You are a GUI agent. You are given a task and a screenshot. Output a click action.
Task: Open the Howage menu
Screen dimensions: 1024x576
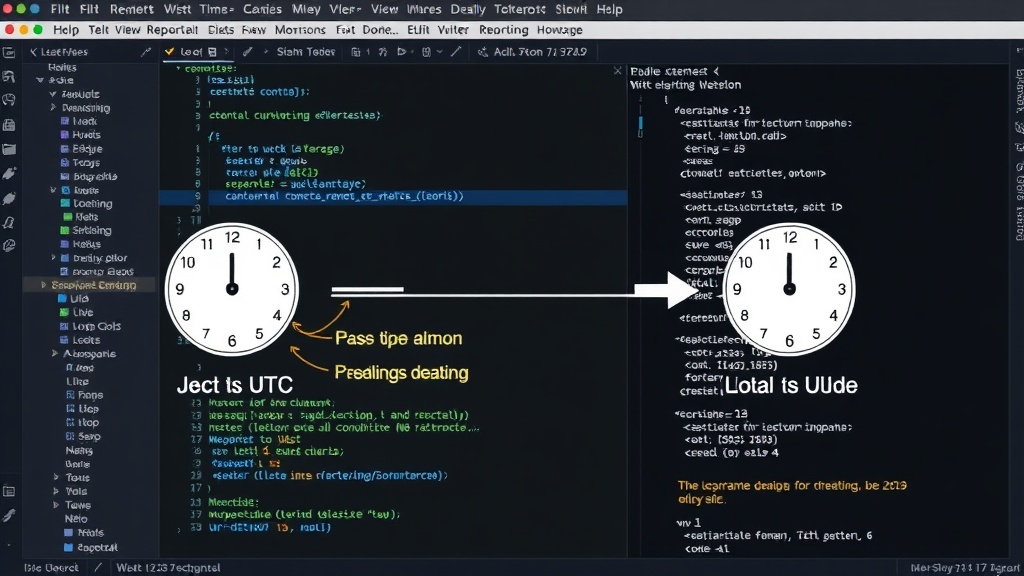(x=559, y=30)
